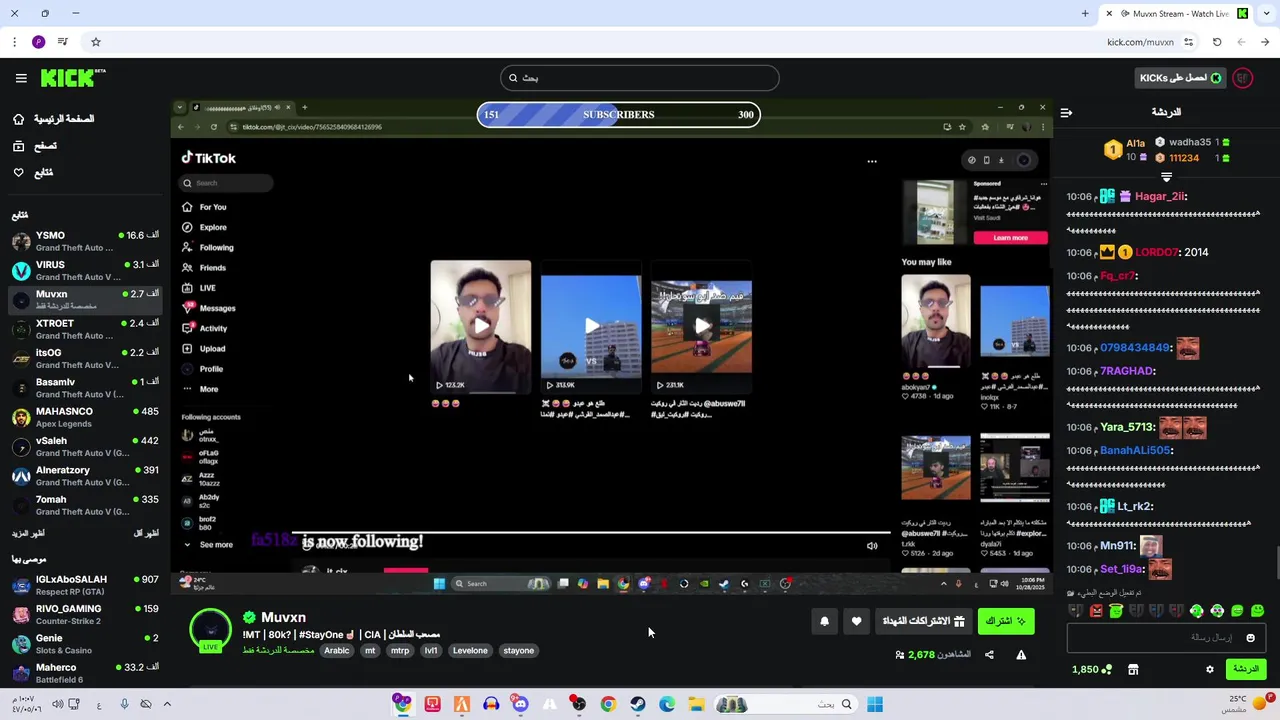The height and width of the screenshot is (720, 1280).
Task: Open Steam from the taskbar
Action: [637, 704]
